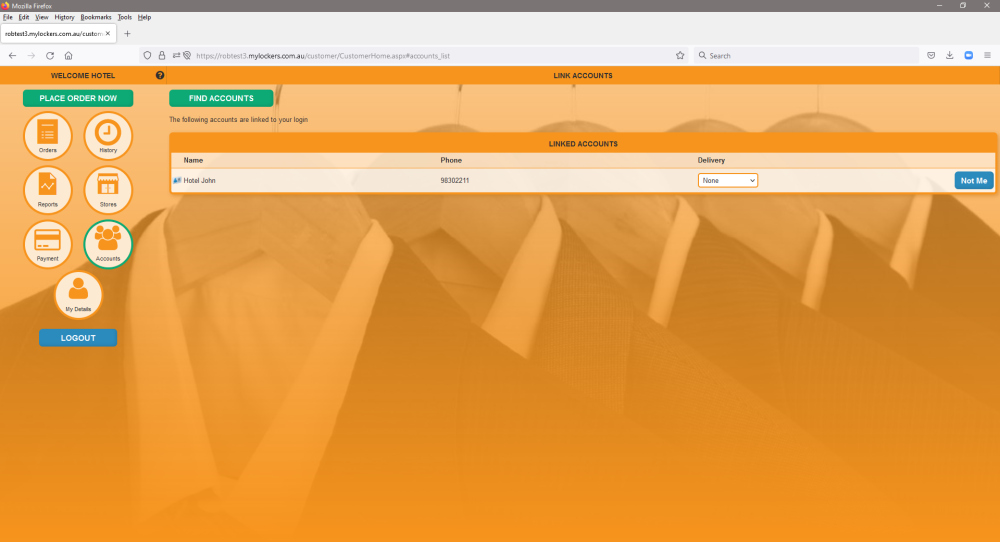This screenshot has width=1000, height=542.
Task: Click the Place Order Now button
Action: pyautogui.click(x=78, y=98)
